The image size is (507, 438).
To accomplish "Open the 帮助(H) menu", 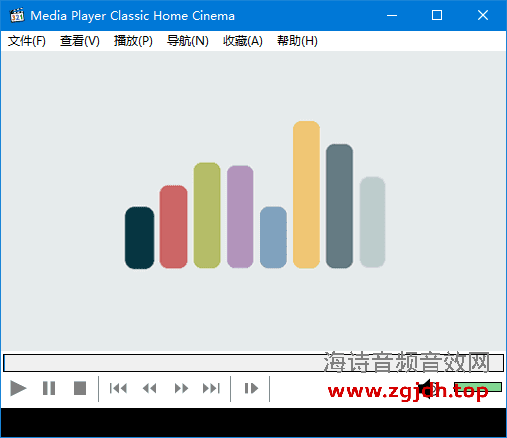I will [297, 41].
